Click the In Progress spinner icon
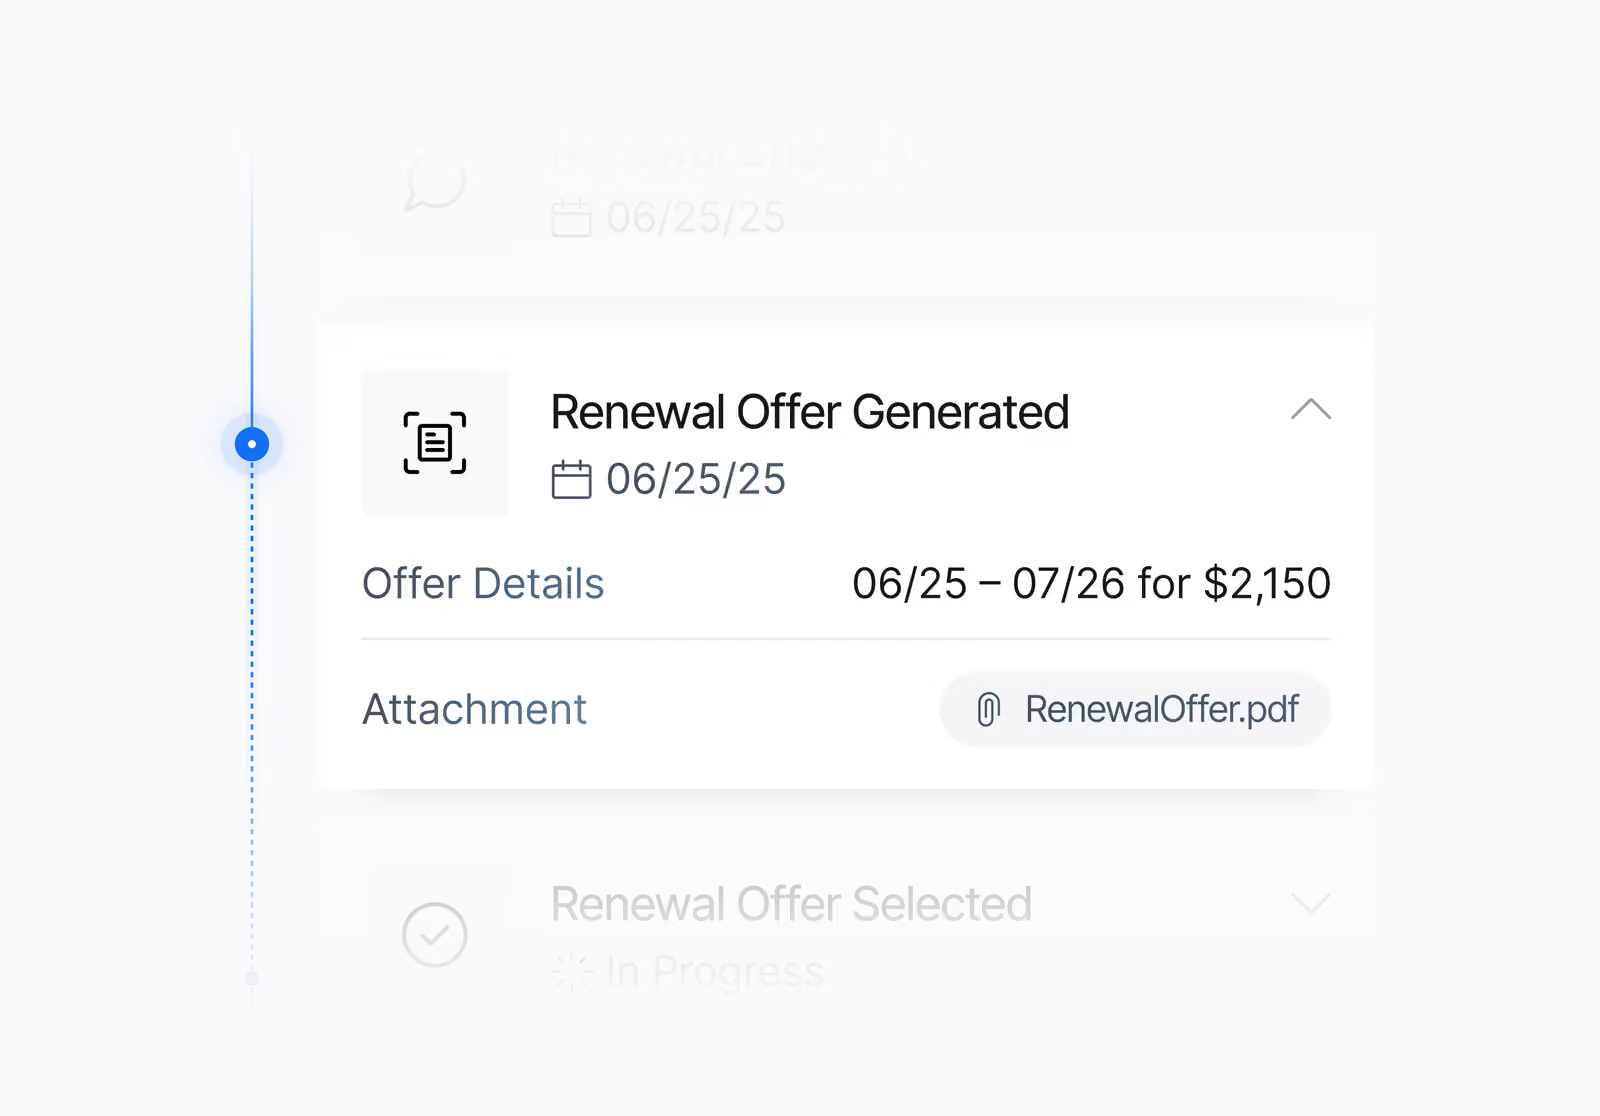Image resolution: width=1600 pixels, height=1116 pixels. coord(572,971)
